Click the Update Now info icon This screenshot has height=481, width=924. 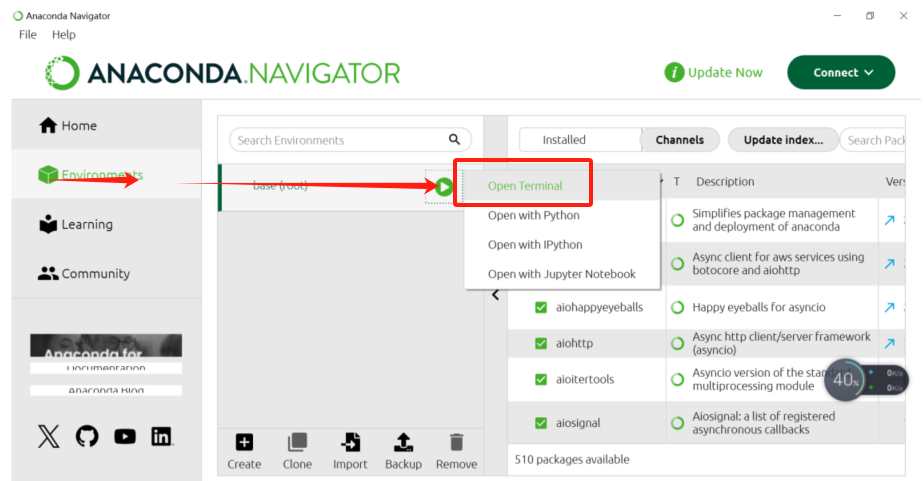tap(674, 73)
